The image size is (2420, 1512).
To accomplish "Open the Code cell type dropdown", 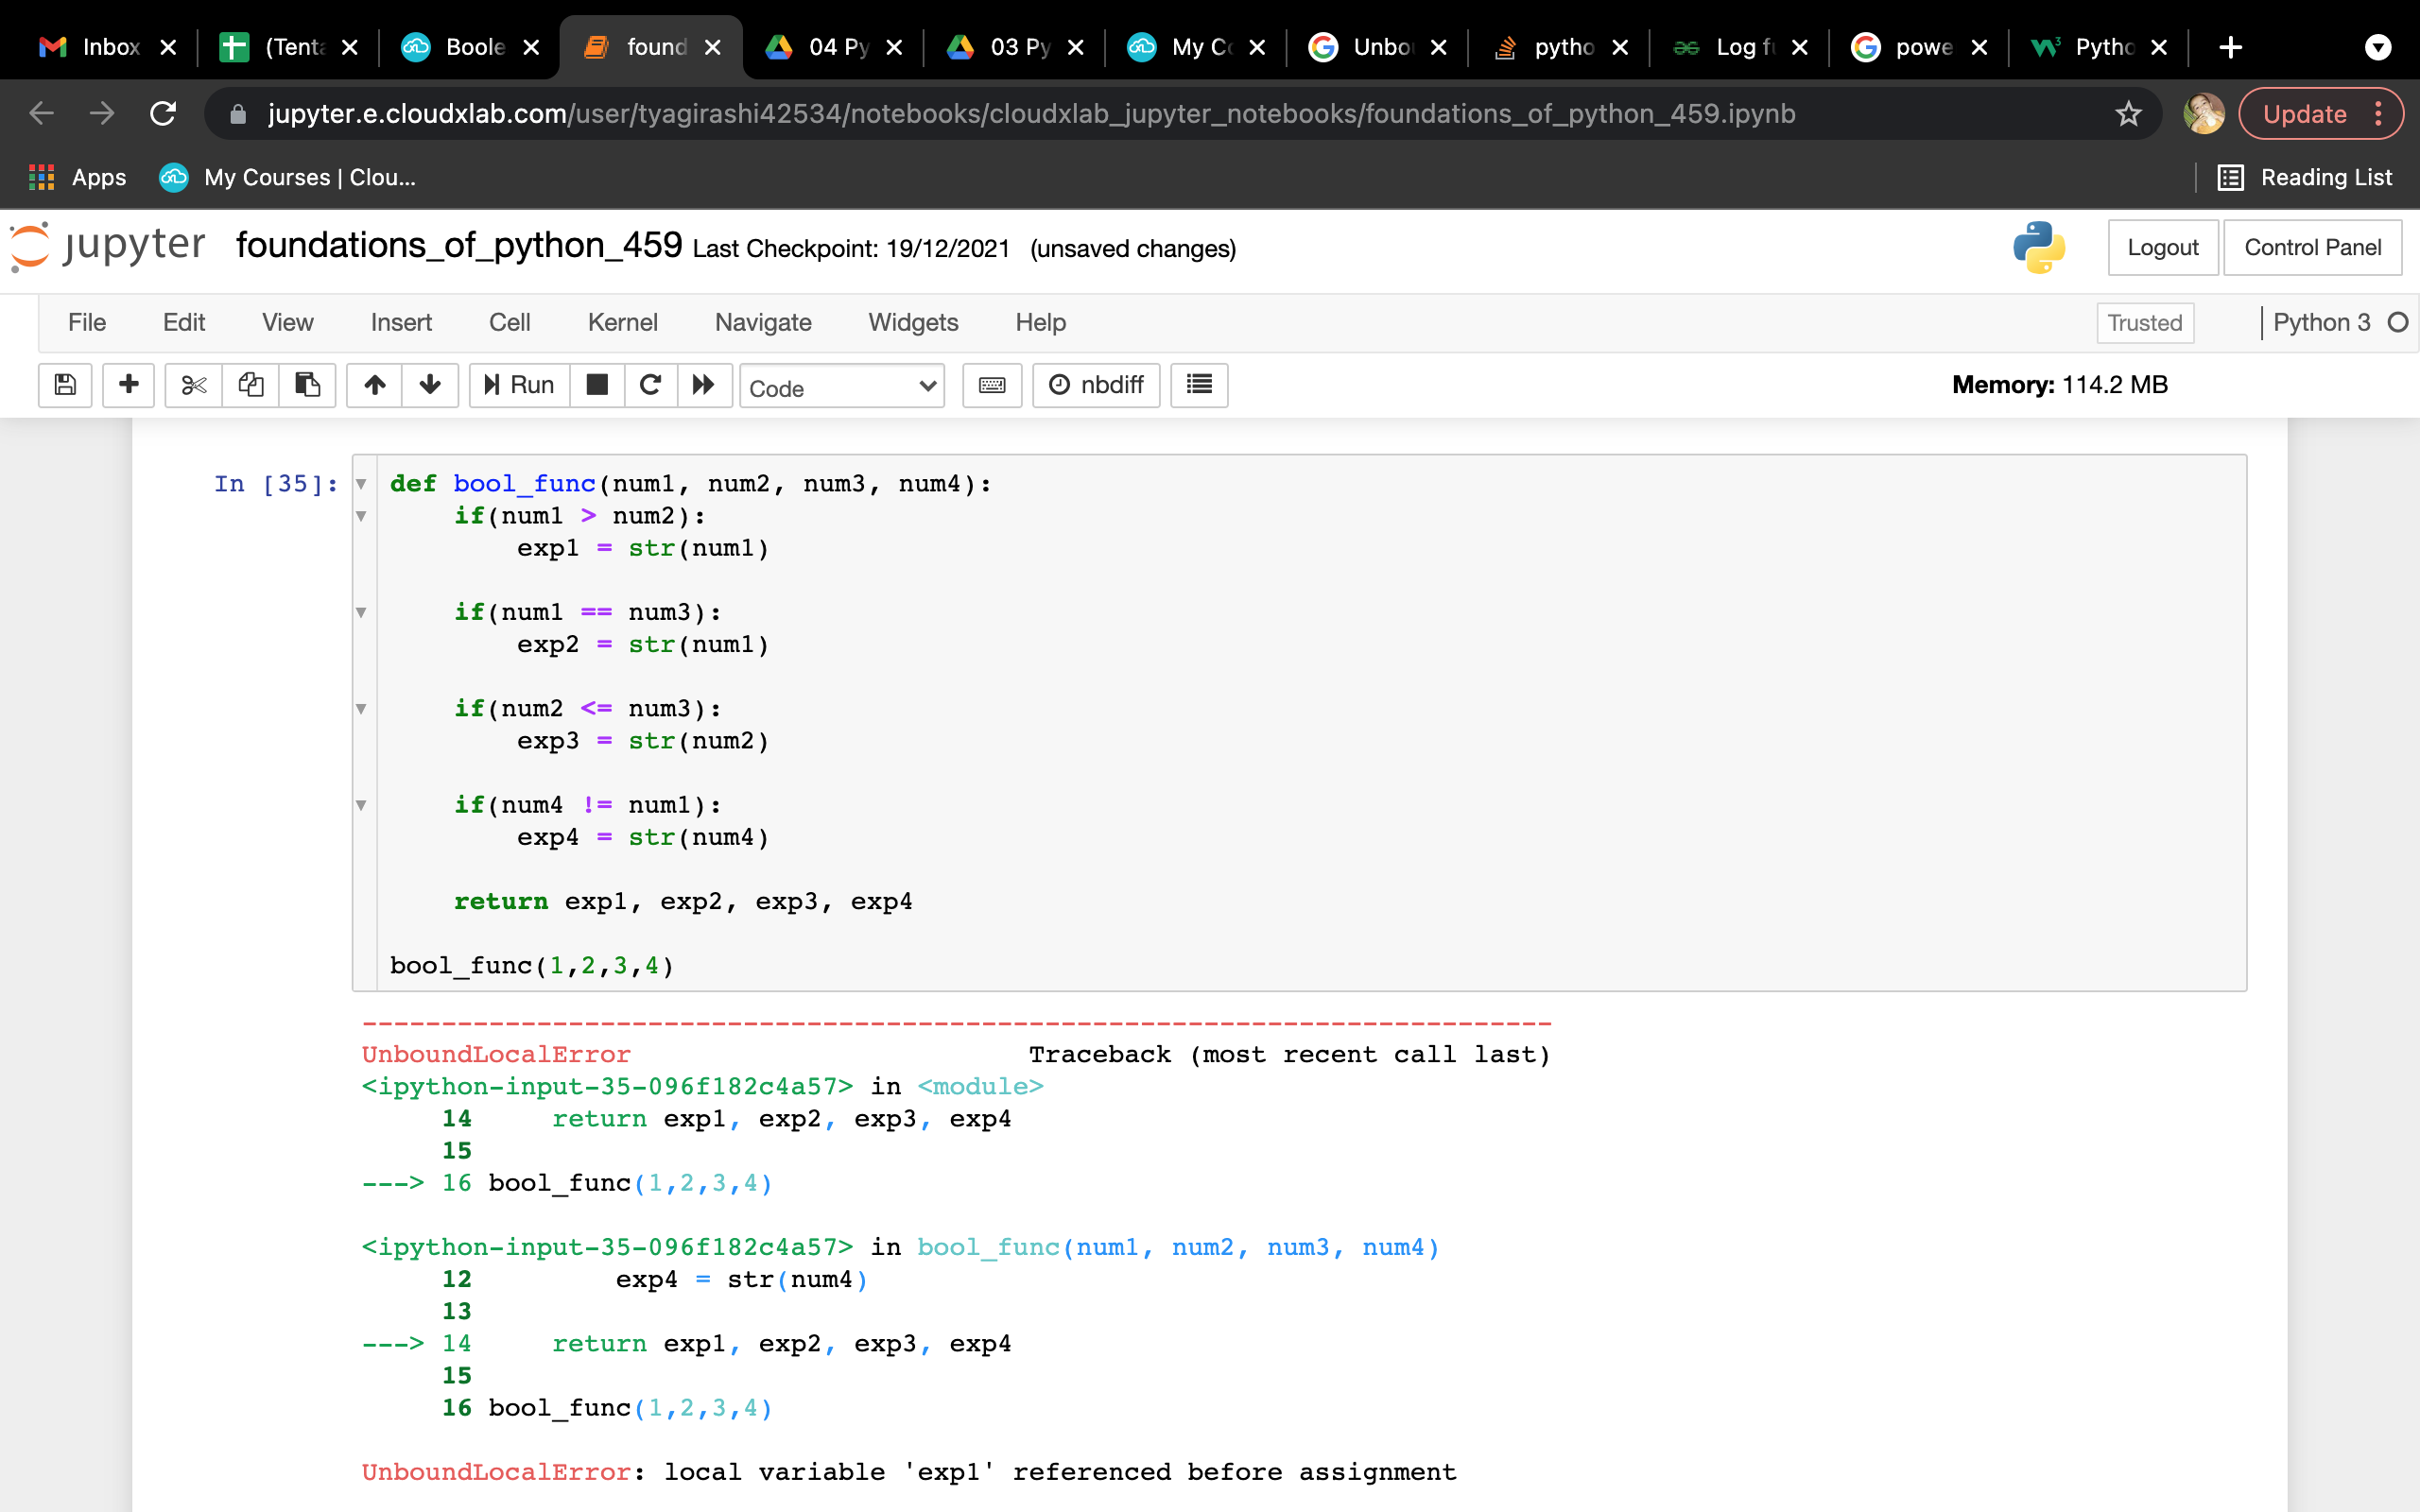I will click(841, 387).
